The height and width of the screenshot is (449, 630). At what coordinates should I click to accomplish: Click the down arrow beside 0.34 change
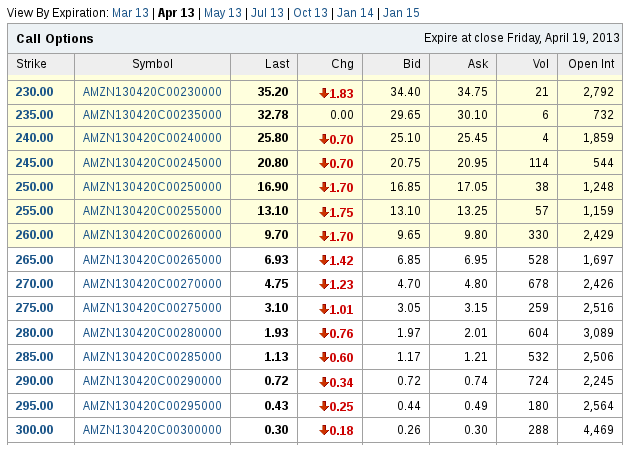tap(324, 383)
